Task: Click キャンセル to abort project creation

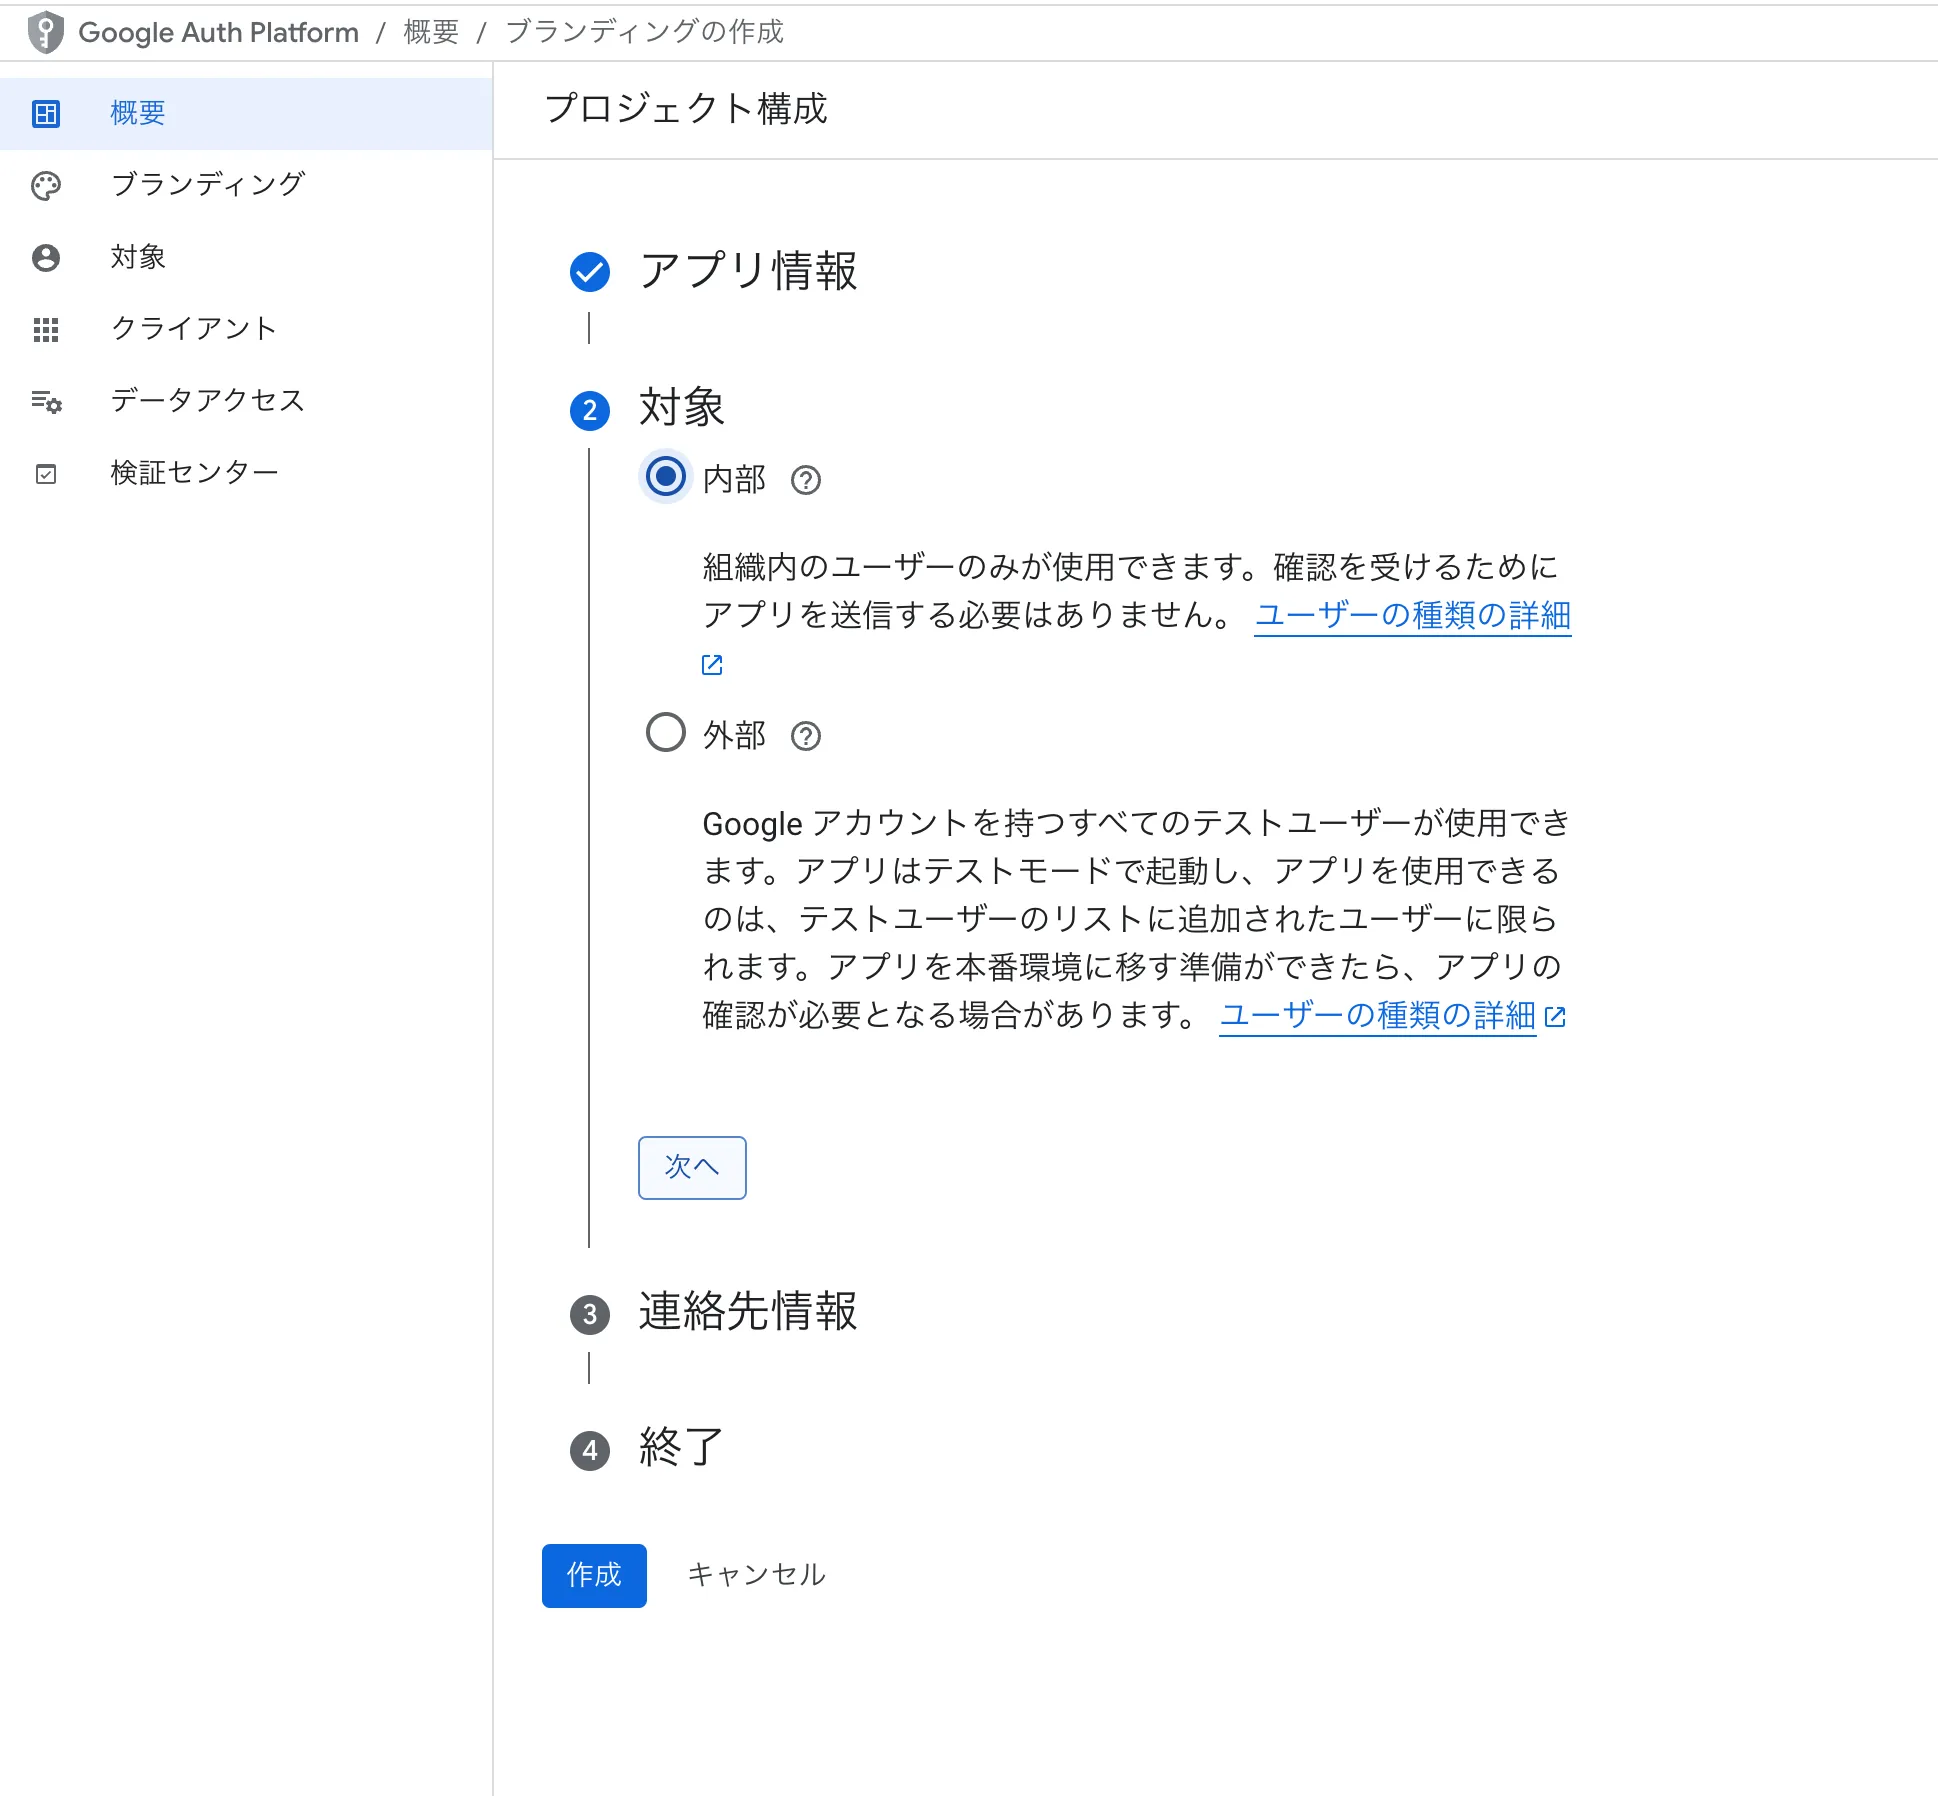Action: point(757,1574)
